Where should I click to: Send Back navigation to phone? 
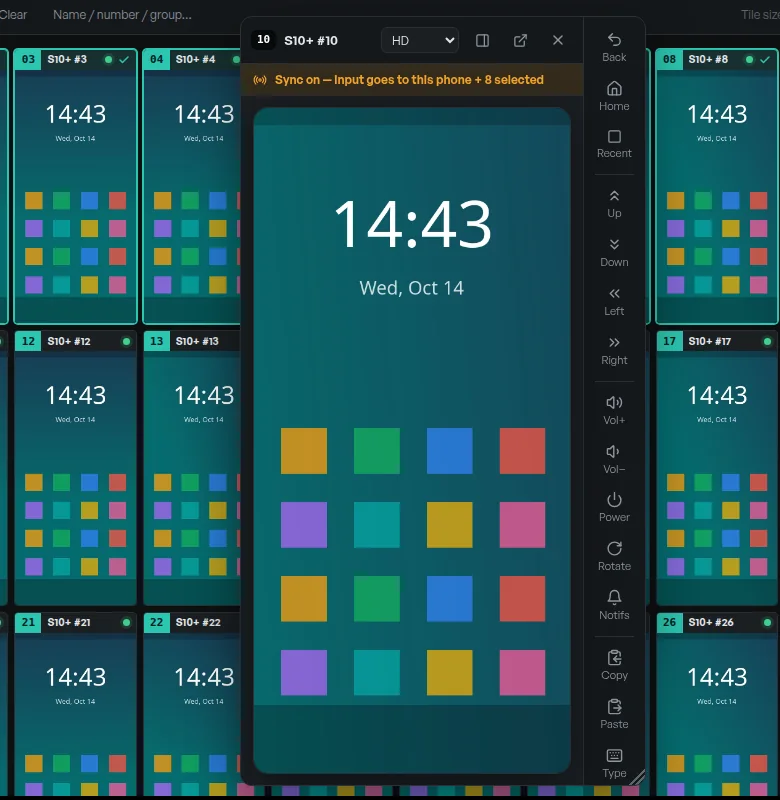[x=614, y=47]
